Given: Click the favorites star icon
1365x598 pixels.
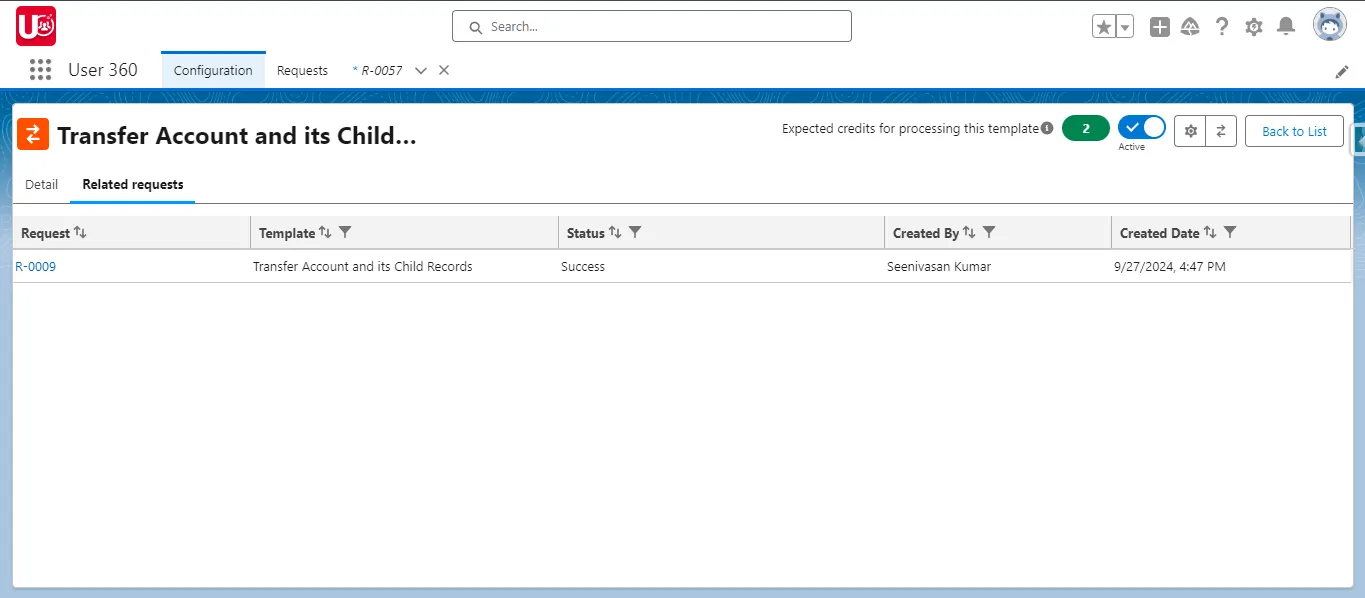Looking at the screenshot, I should (1104, 27).
